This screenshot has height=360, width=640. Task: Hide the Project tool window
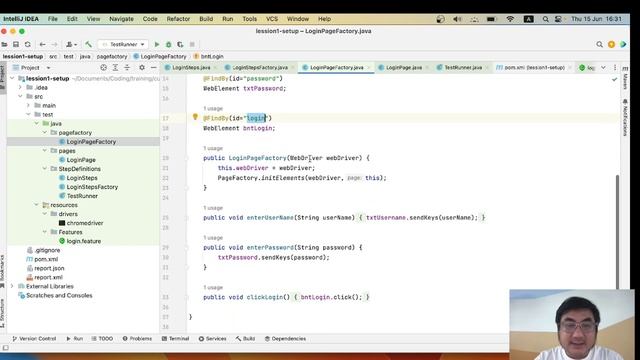pyautogui.click(x=153, y=68)
